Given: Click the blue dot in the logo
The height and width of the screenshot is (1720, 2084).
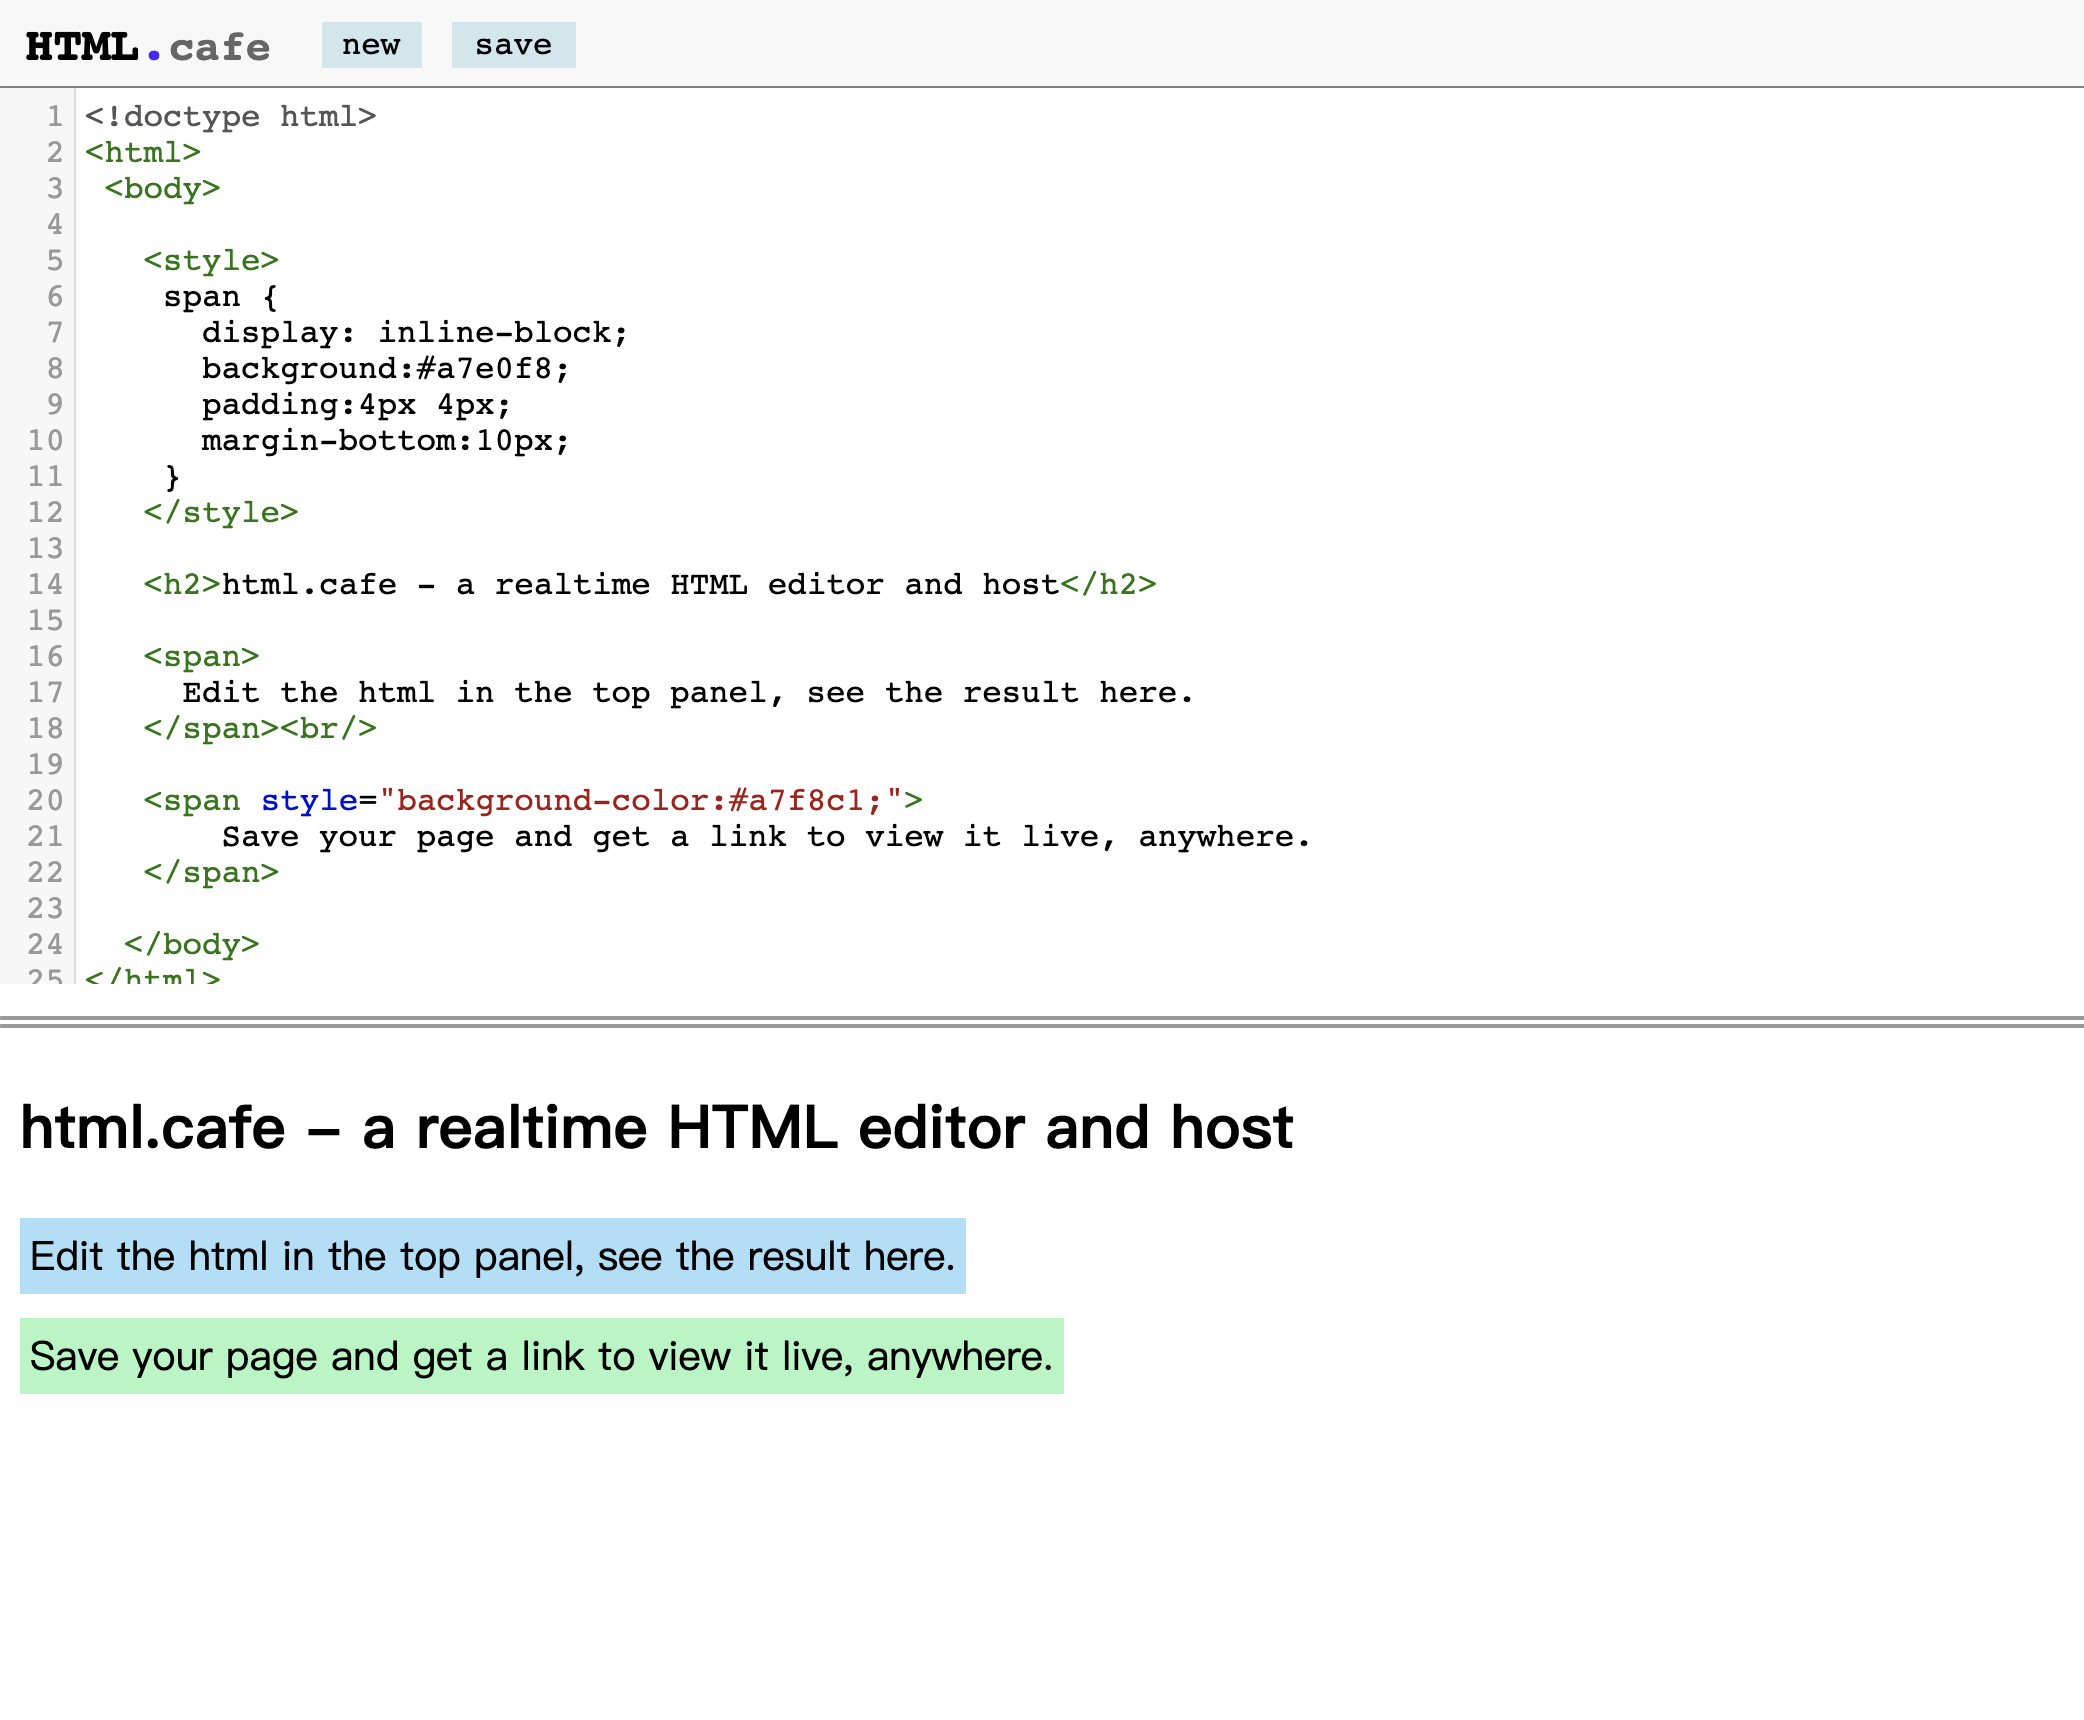Looking at the screenshot, I should [154, 55].
